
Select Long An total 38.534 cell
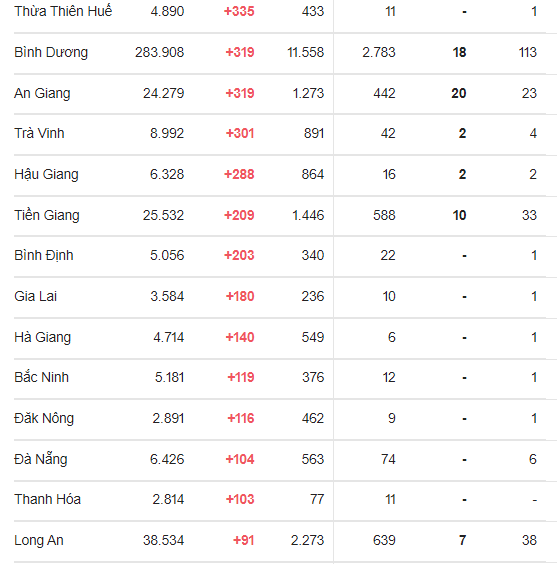[x=163, y=540]
